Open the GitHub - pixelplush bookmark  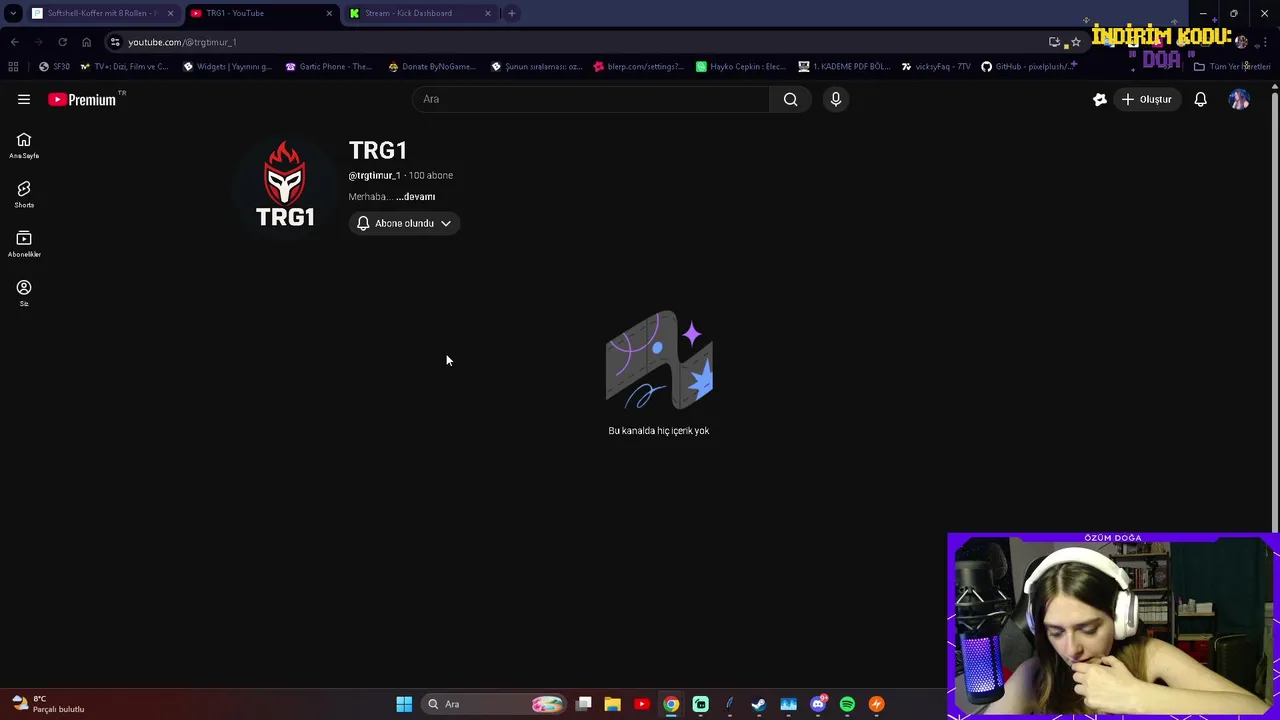point(1029,66)
